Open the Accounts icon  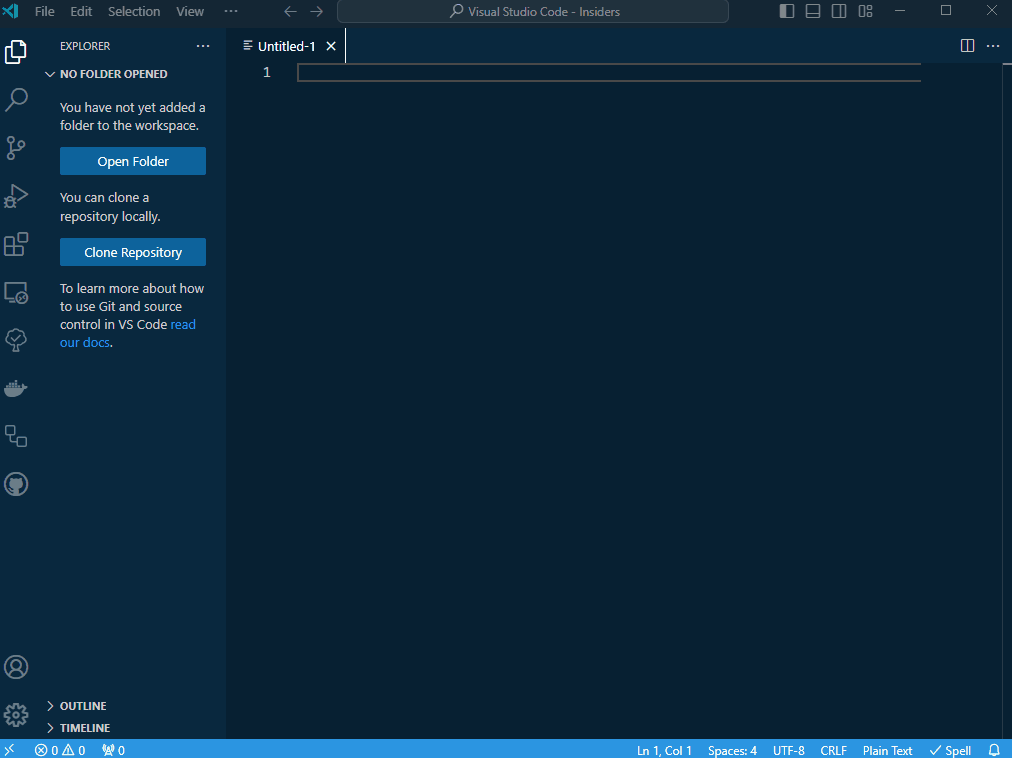click(15, 667)
